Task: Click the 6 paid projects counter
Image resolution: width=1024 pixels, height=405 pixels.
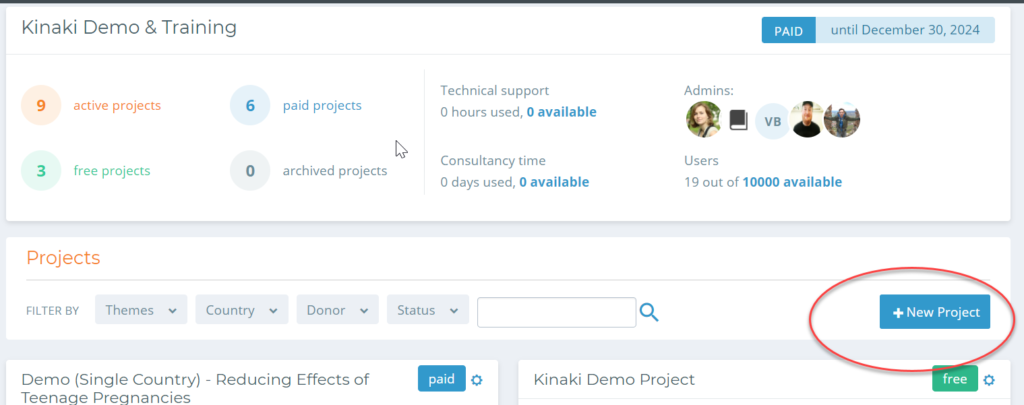Action: [x=296, y=105]
